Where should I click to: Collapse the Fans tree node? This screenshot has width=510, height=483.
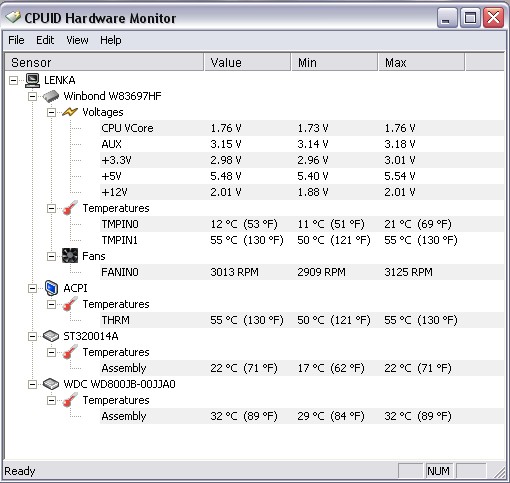[51, 256]
